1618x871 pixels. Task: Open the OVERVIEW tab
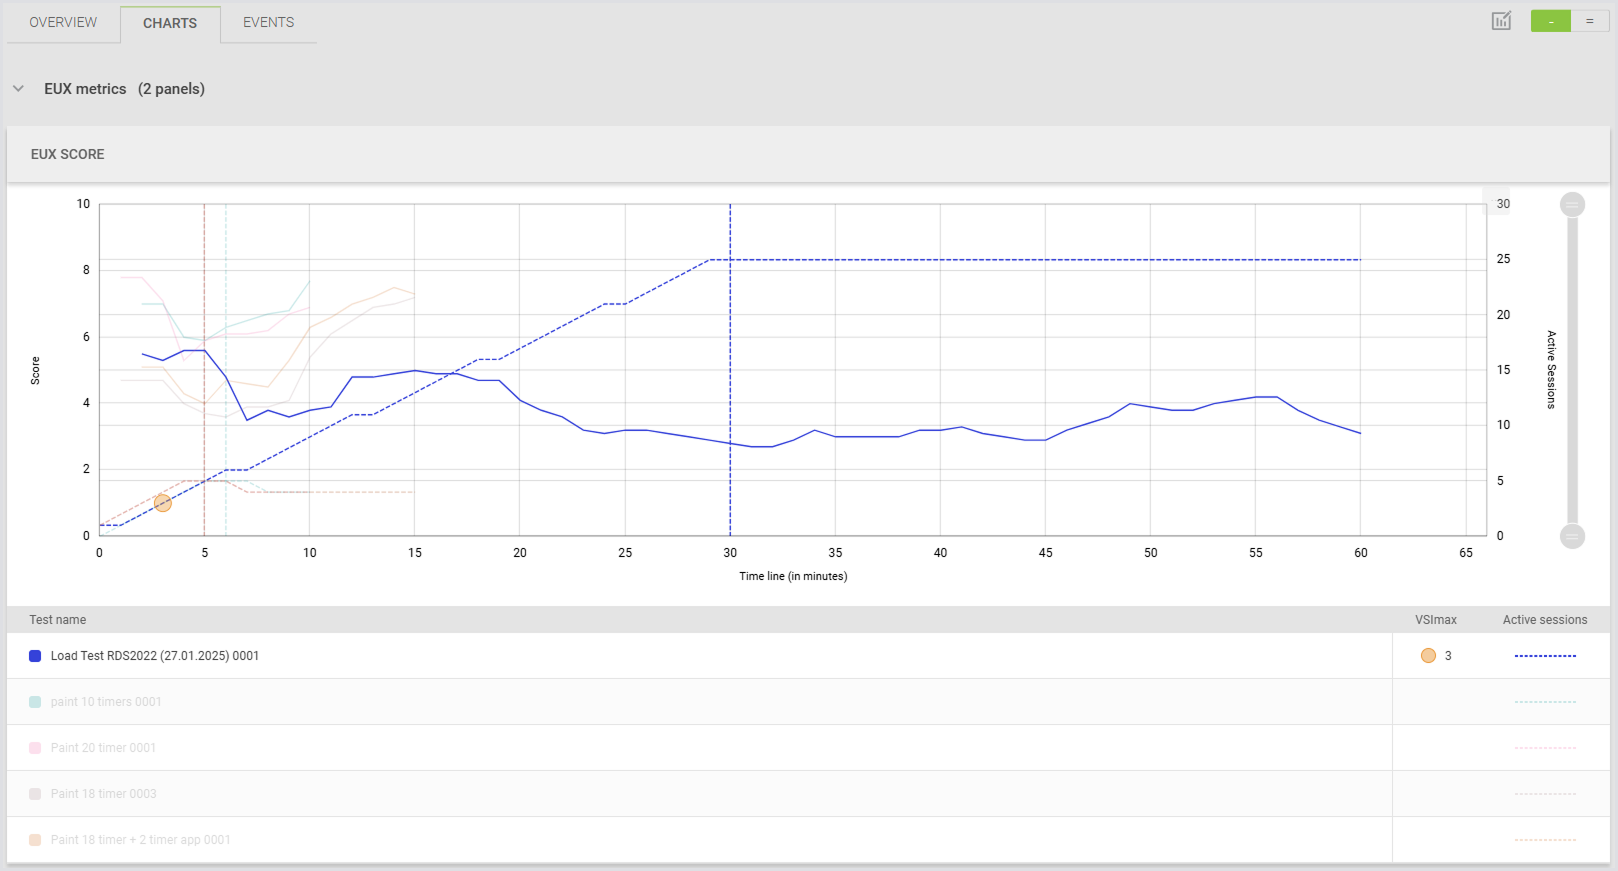pos(63,22)
